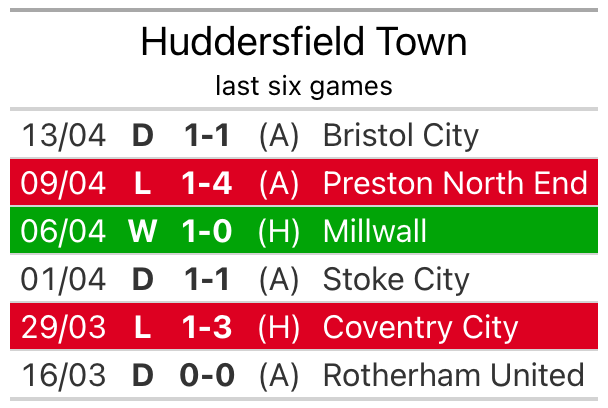Select the 29/03 match date
Screen dimensions: 608x408
point(63,327)
